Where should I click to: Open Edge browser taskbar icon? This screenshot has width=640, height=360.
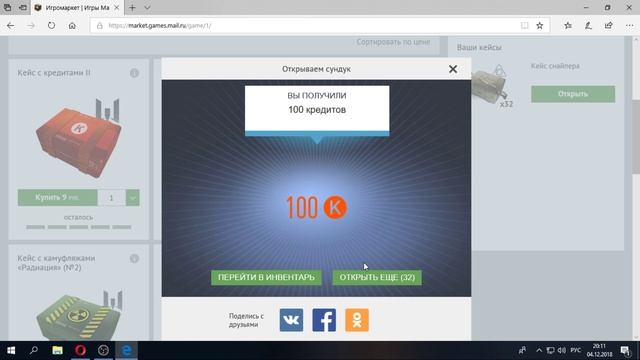[127, 350]
